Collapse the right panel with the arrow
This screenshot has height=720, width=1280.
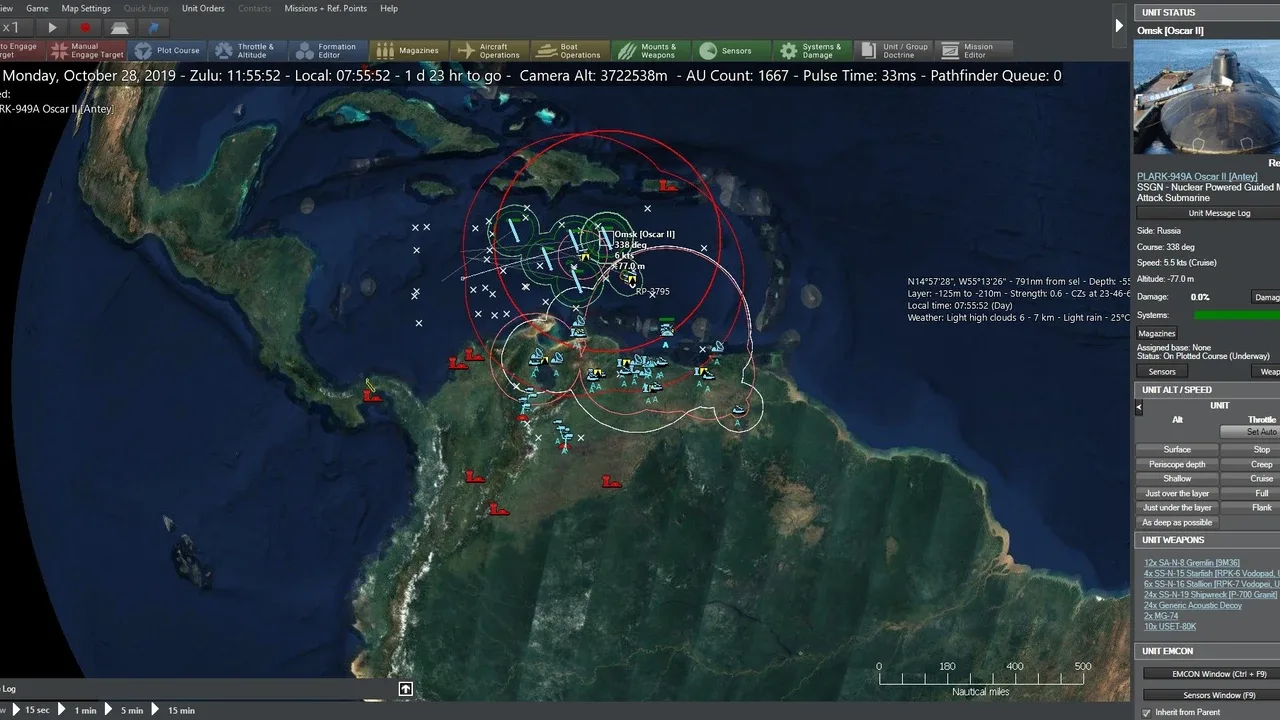1119,26
